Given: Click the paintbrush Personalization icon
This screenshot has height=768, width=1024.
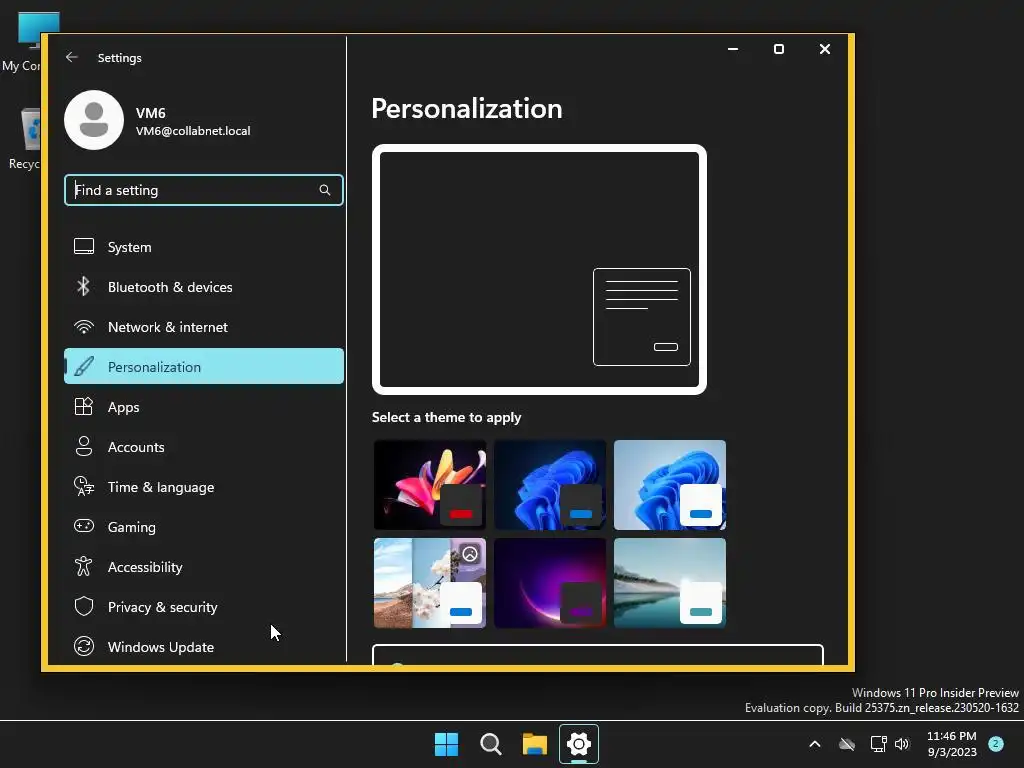Looking at the screenshot, I should click(84, 366).
